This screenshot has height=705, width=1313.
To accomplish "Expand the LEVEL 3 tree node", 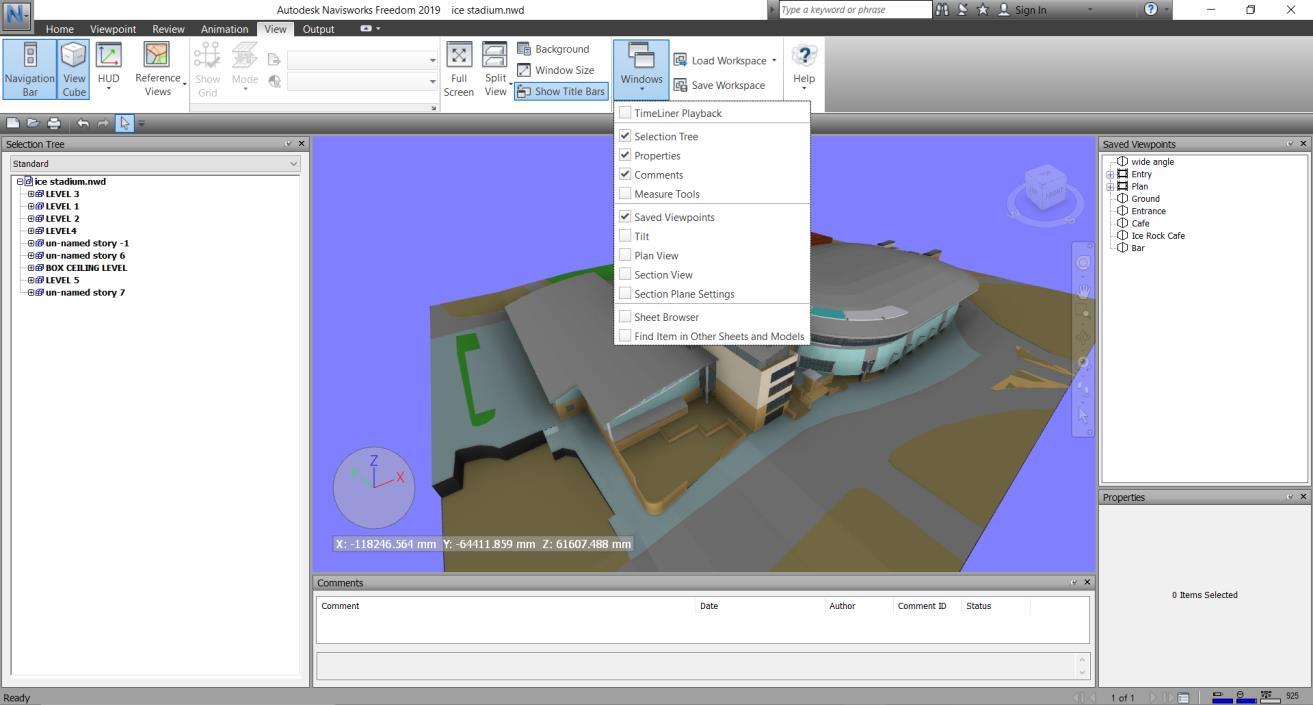I will tap(31, 194).
